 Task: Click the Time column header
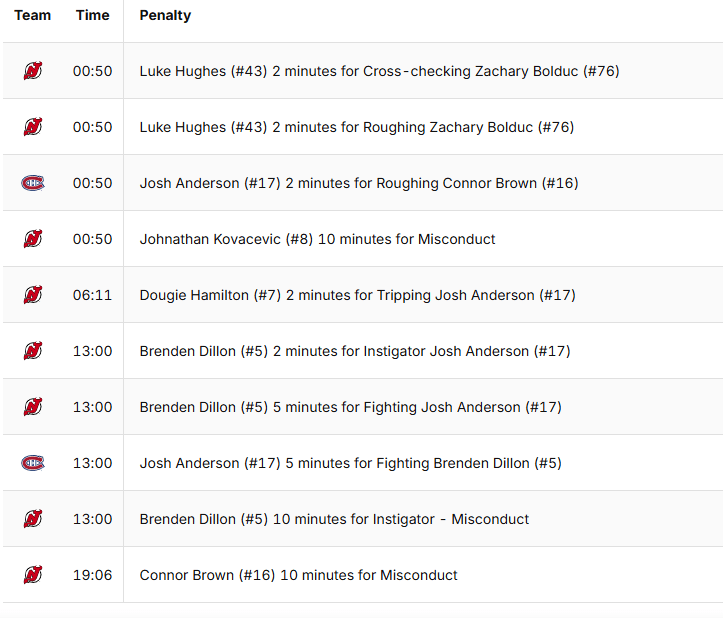click(x=92, y=15)
